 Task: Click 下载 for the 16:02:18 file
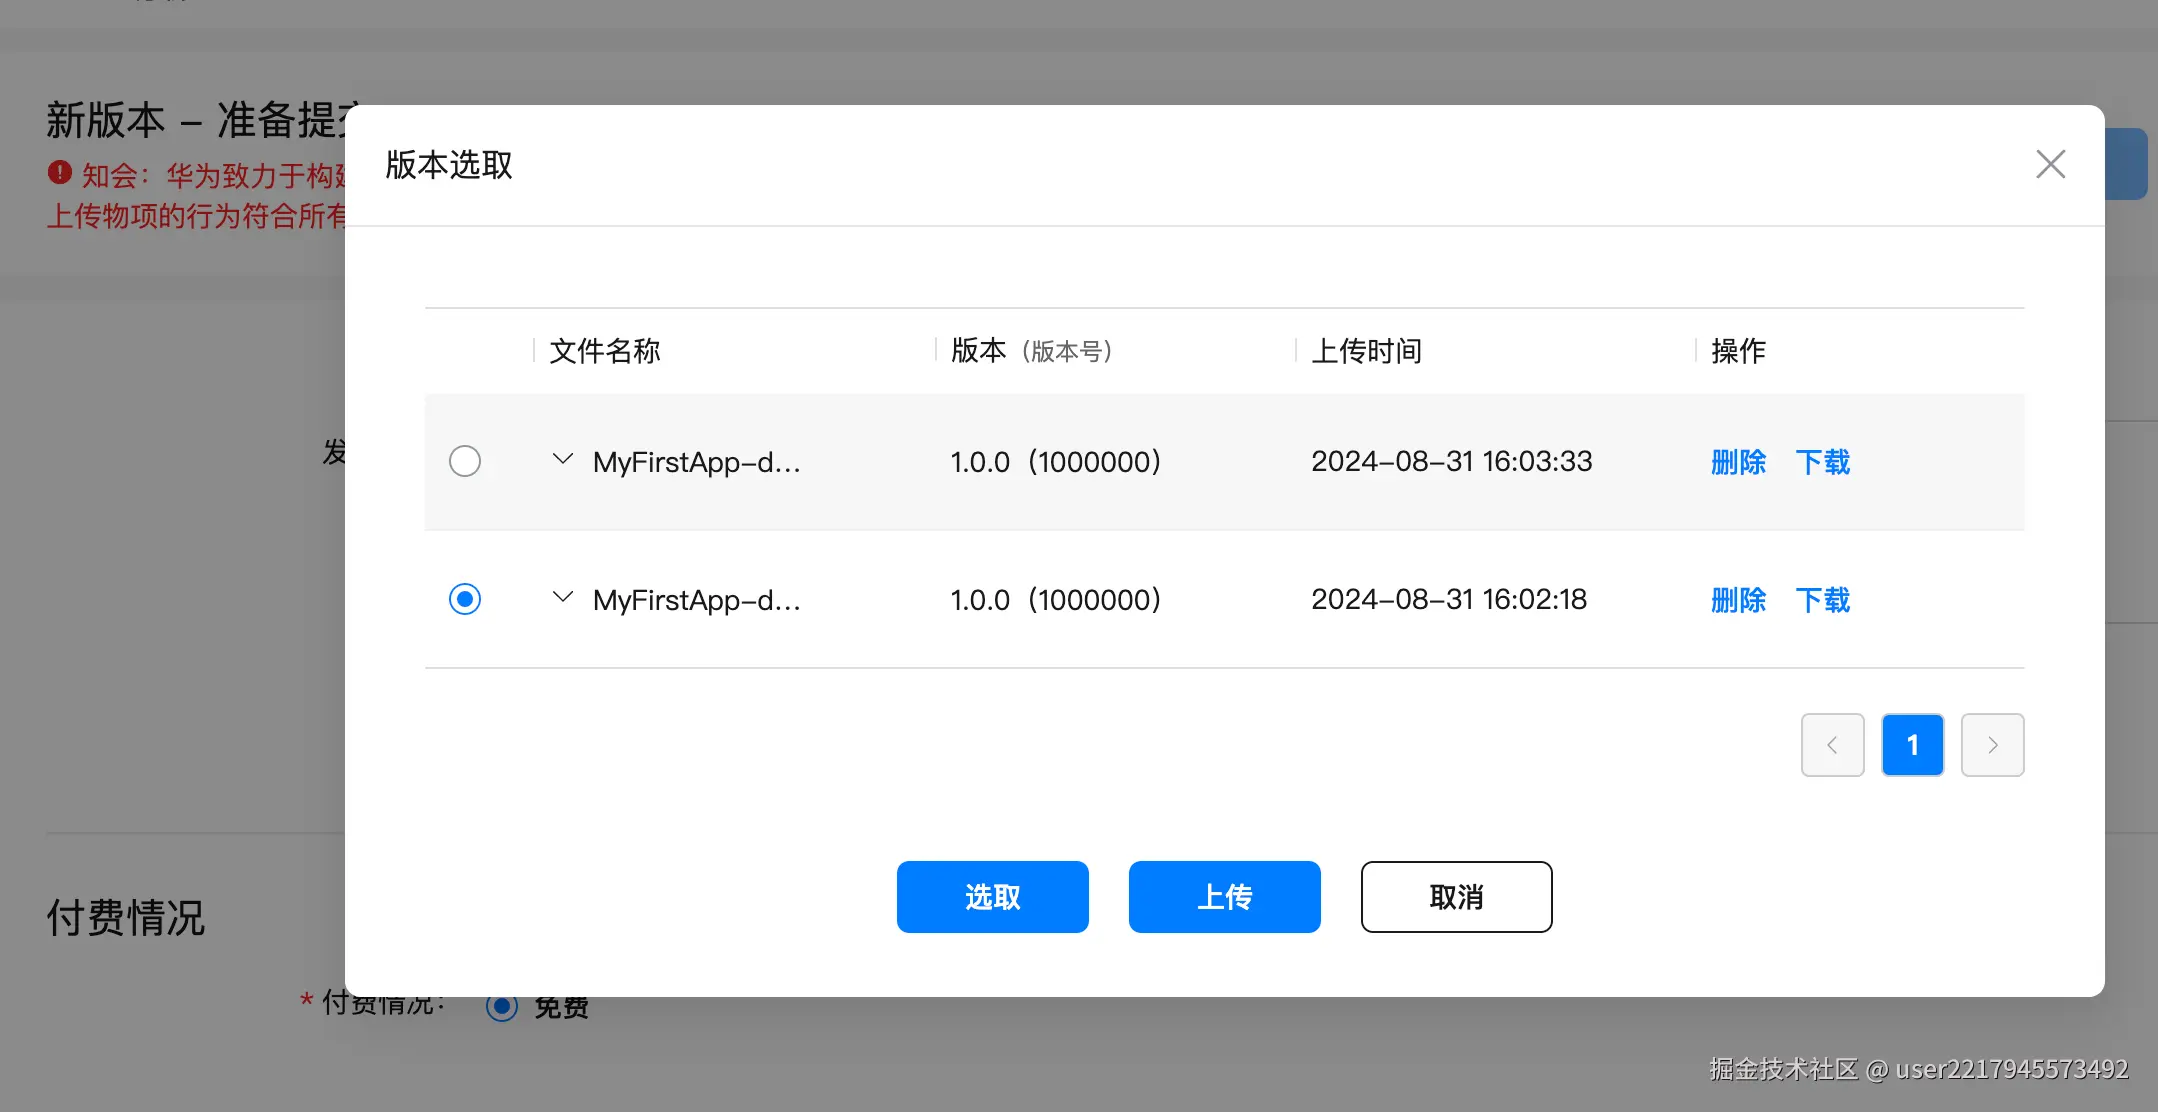[x=1822, y=600]
